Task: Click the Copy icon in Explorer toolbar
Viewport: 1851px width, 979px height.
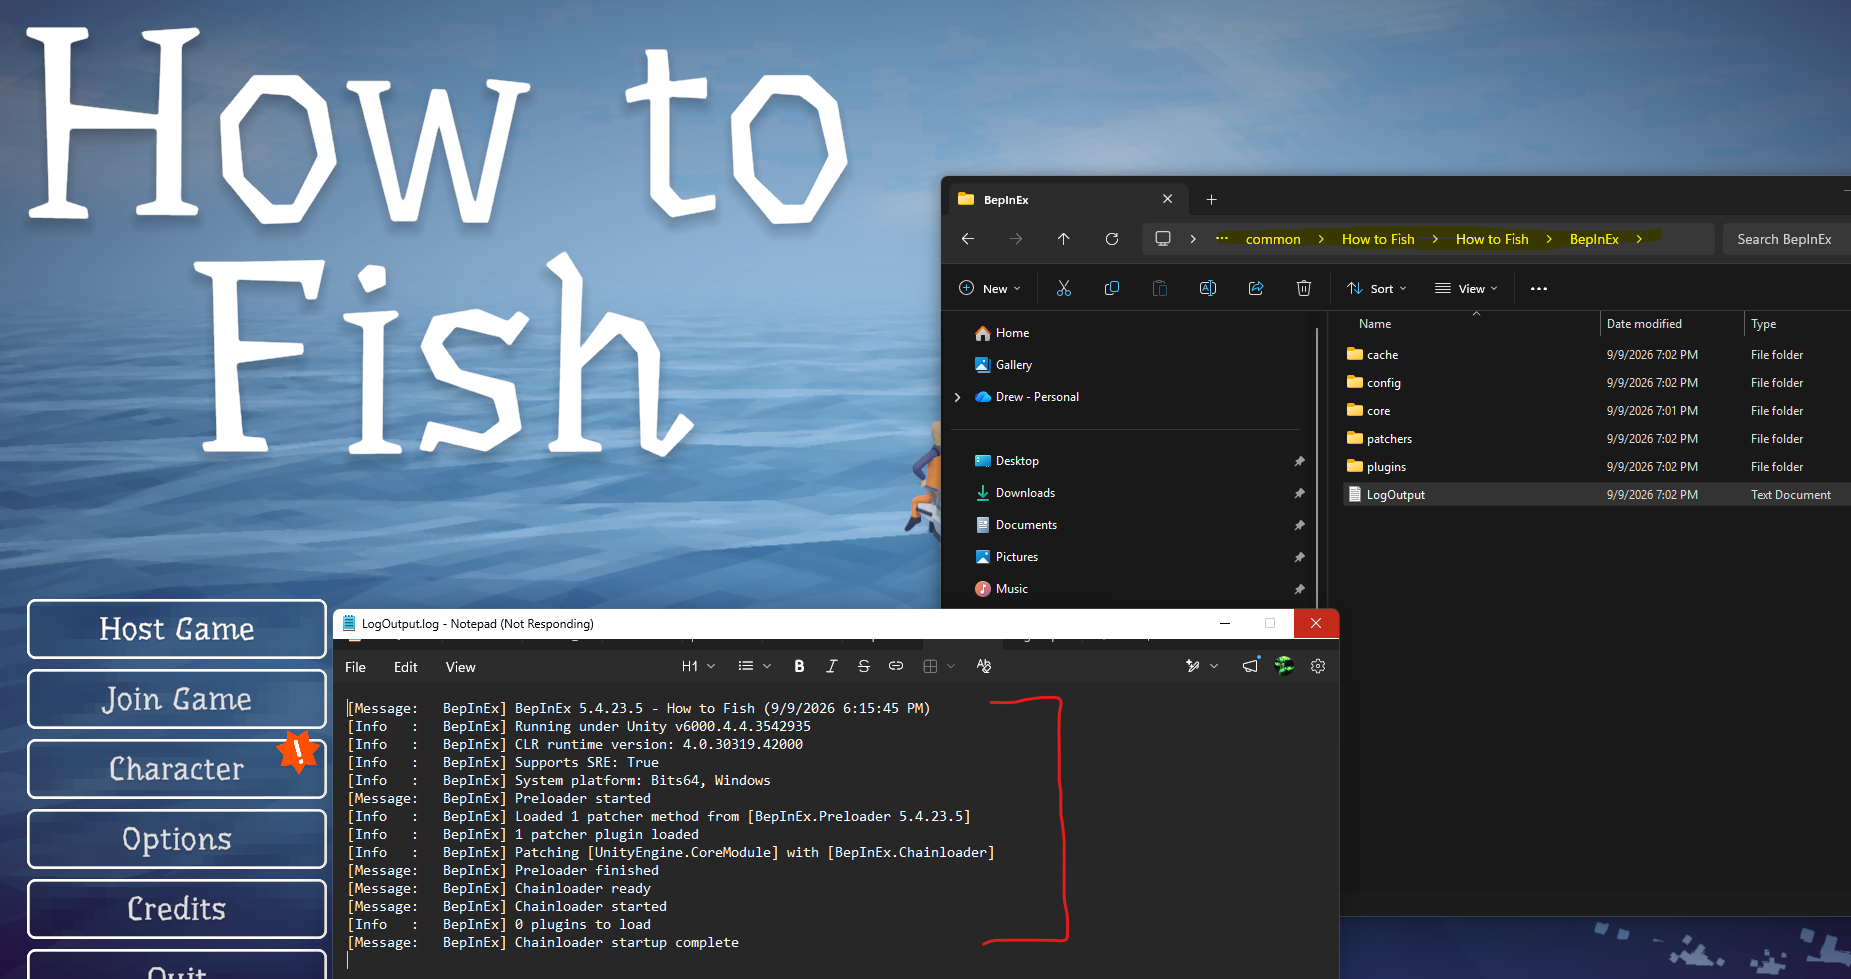Action: click(x=1112, y=288)
